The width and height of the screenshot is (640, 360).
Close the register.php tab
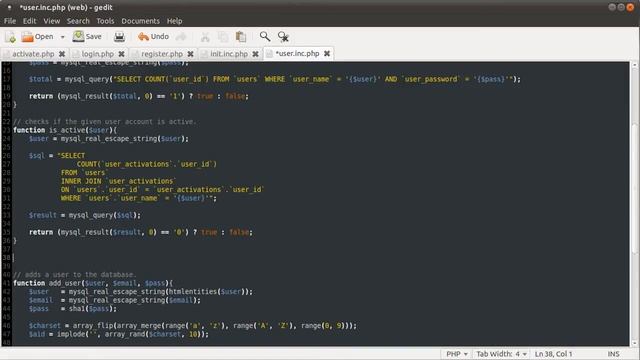pyautogui.click(x=190, y=54)
